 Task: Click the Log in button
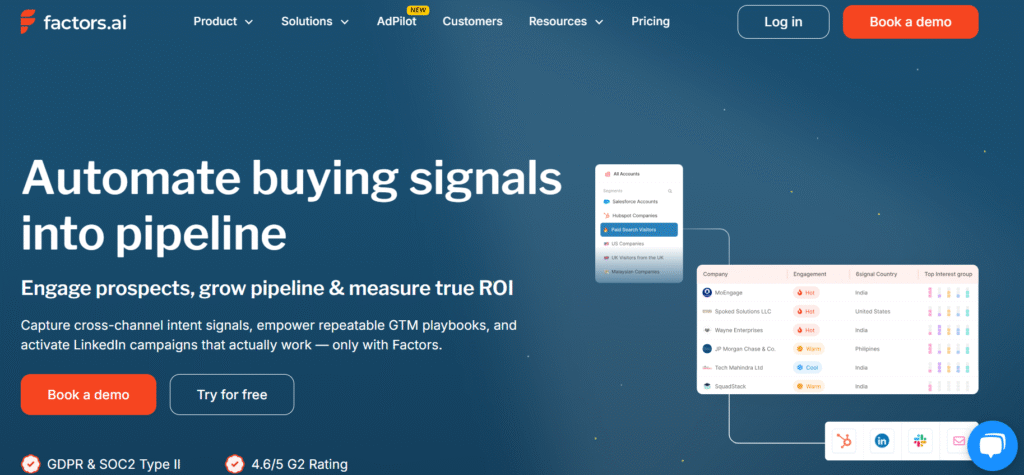[783, 22]
